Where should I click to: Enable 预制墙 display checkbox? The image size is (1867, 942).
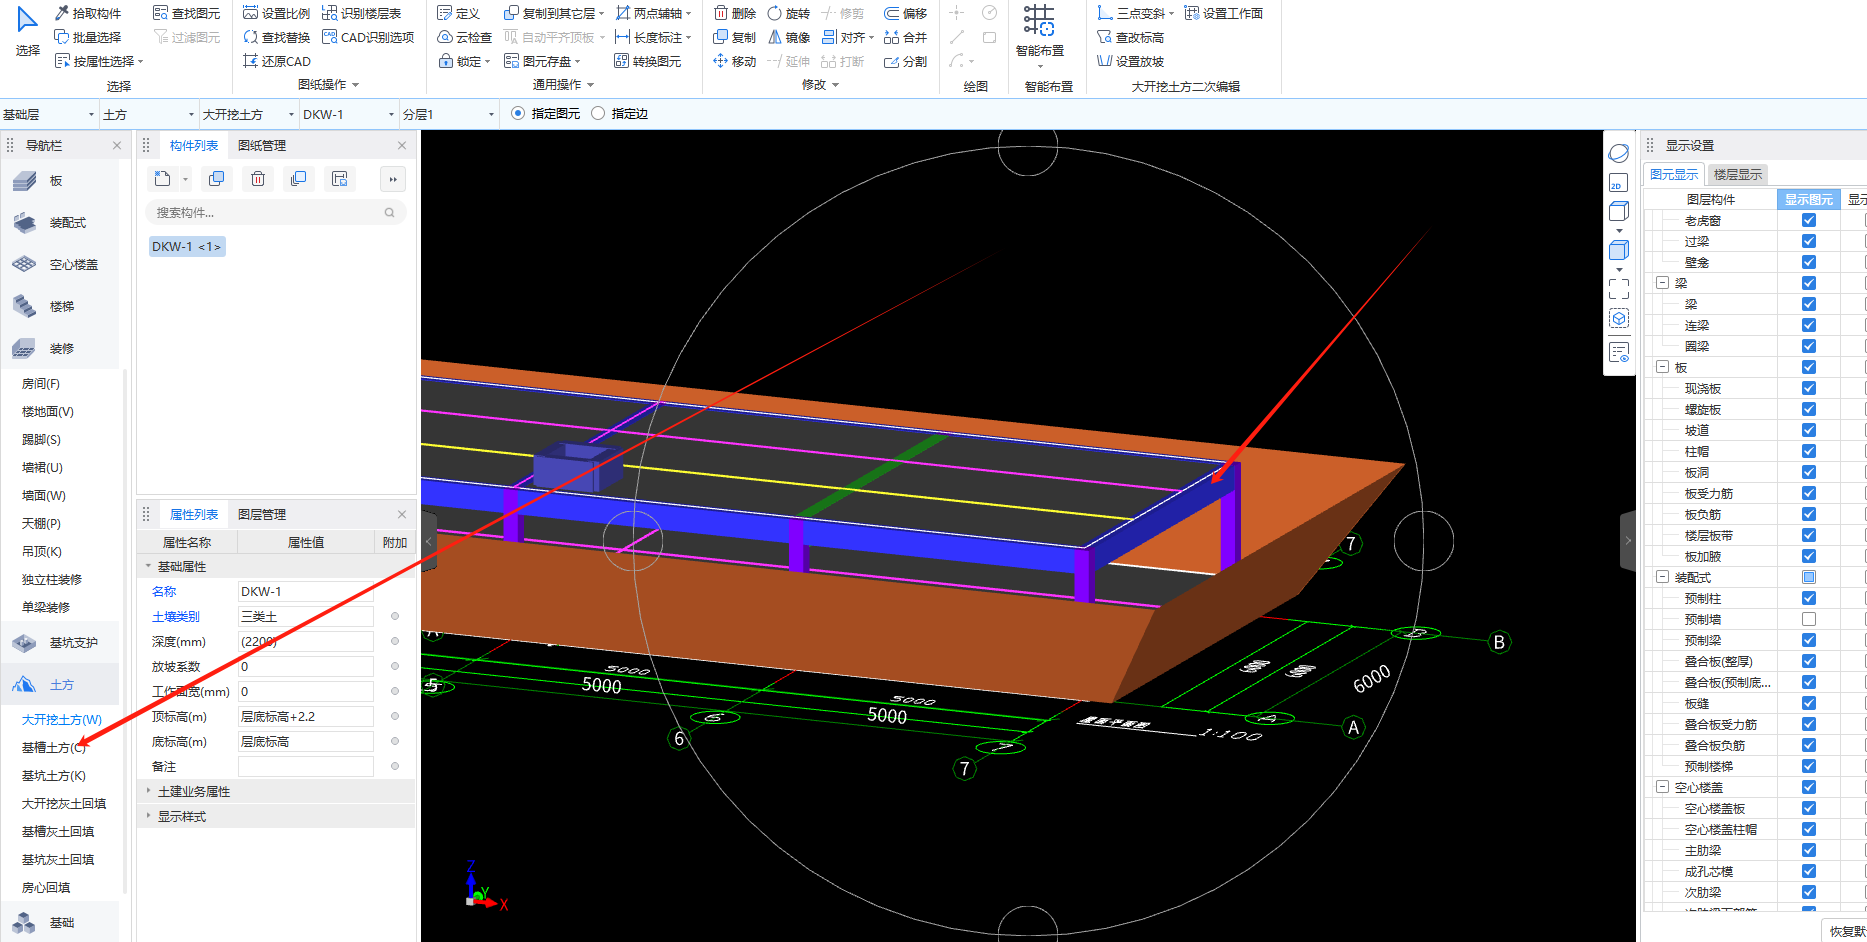[1809, 619]
